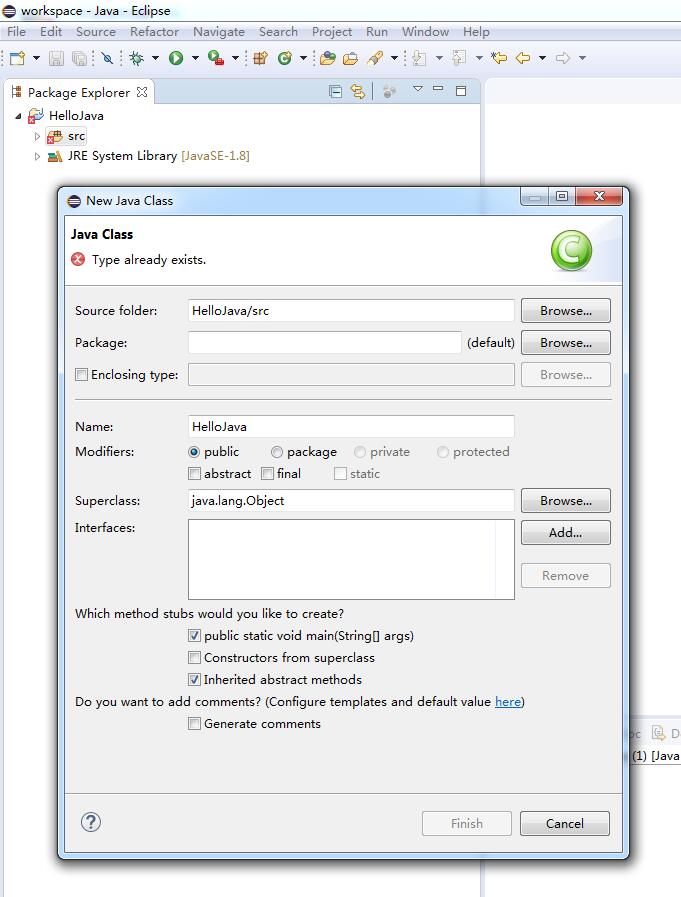The width and height of the screenshot is (681, 897).
Task: Minimize the Package Explorer view
Action: click(438, 89)
